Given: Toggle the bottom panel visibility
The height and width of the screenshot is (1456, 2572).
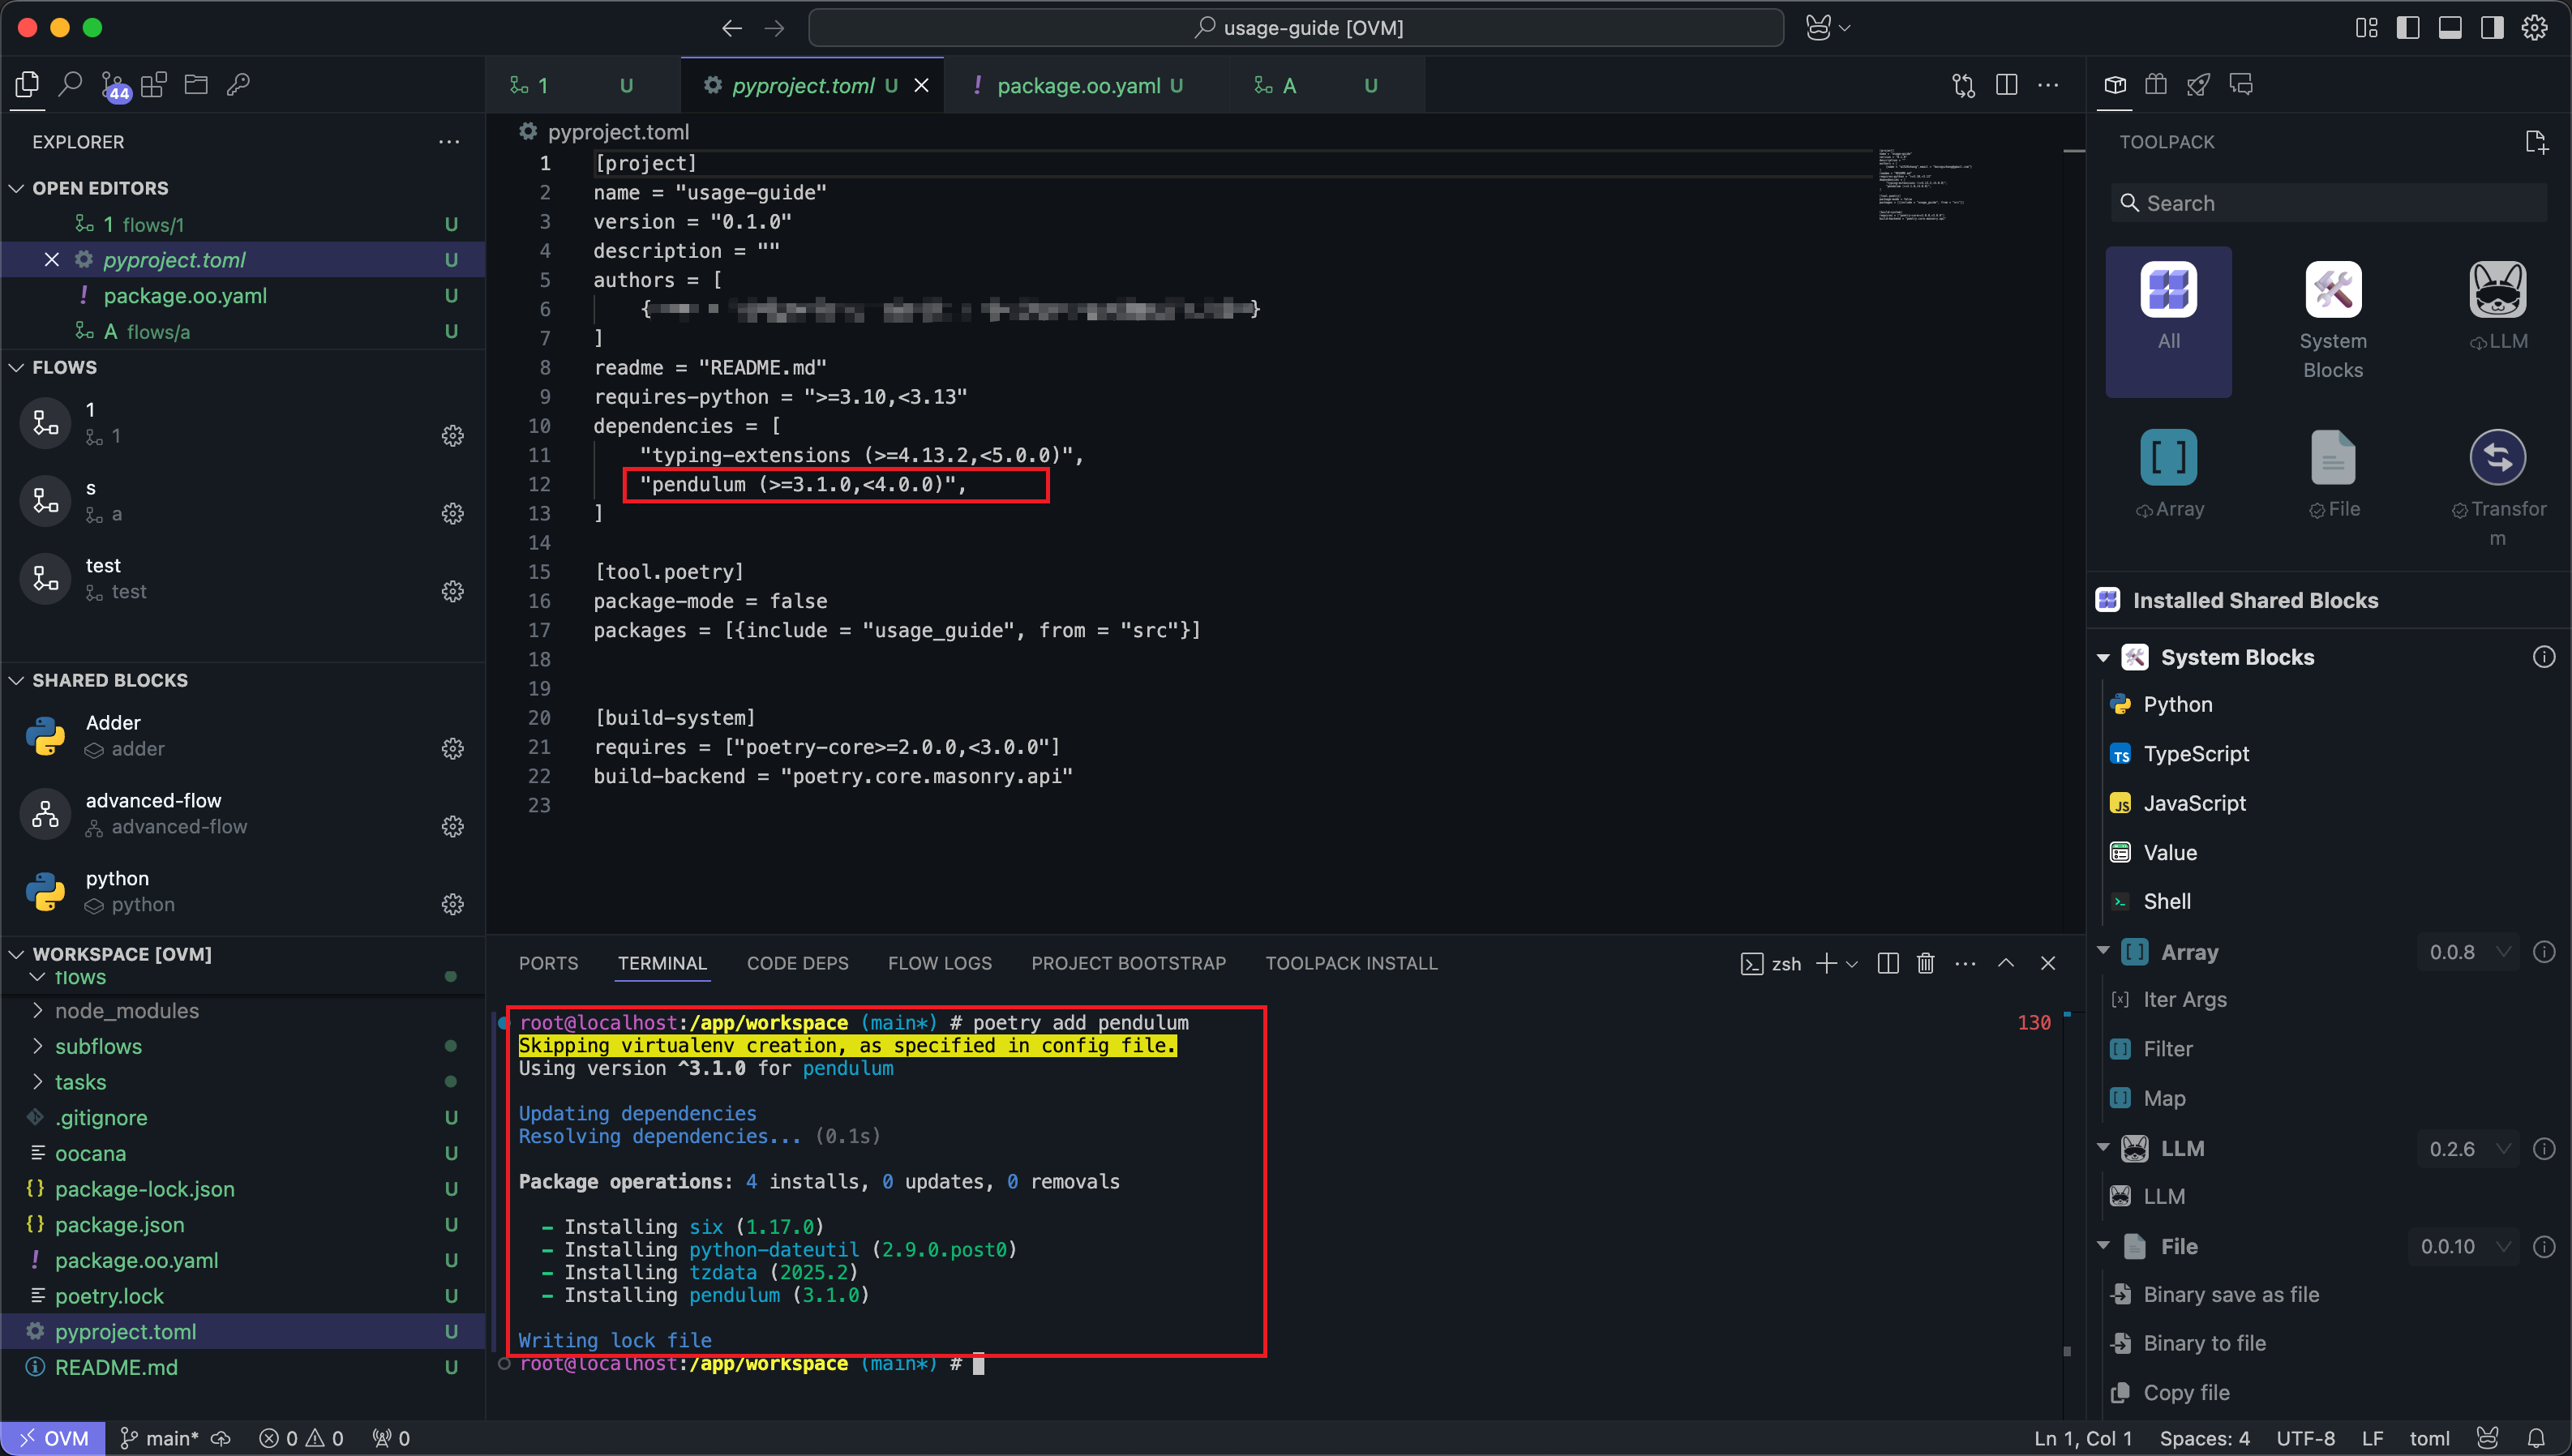Looking at the screenshot, I should [x=2450, y=28].
